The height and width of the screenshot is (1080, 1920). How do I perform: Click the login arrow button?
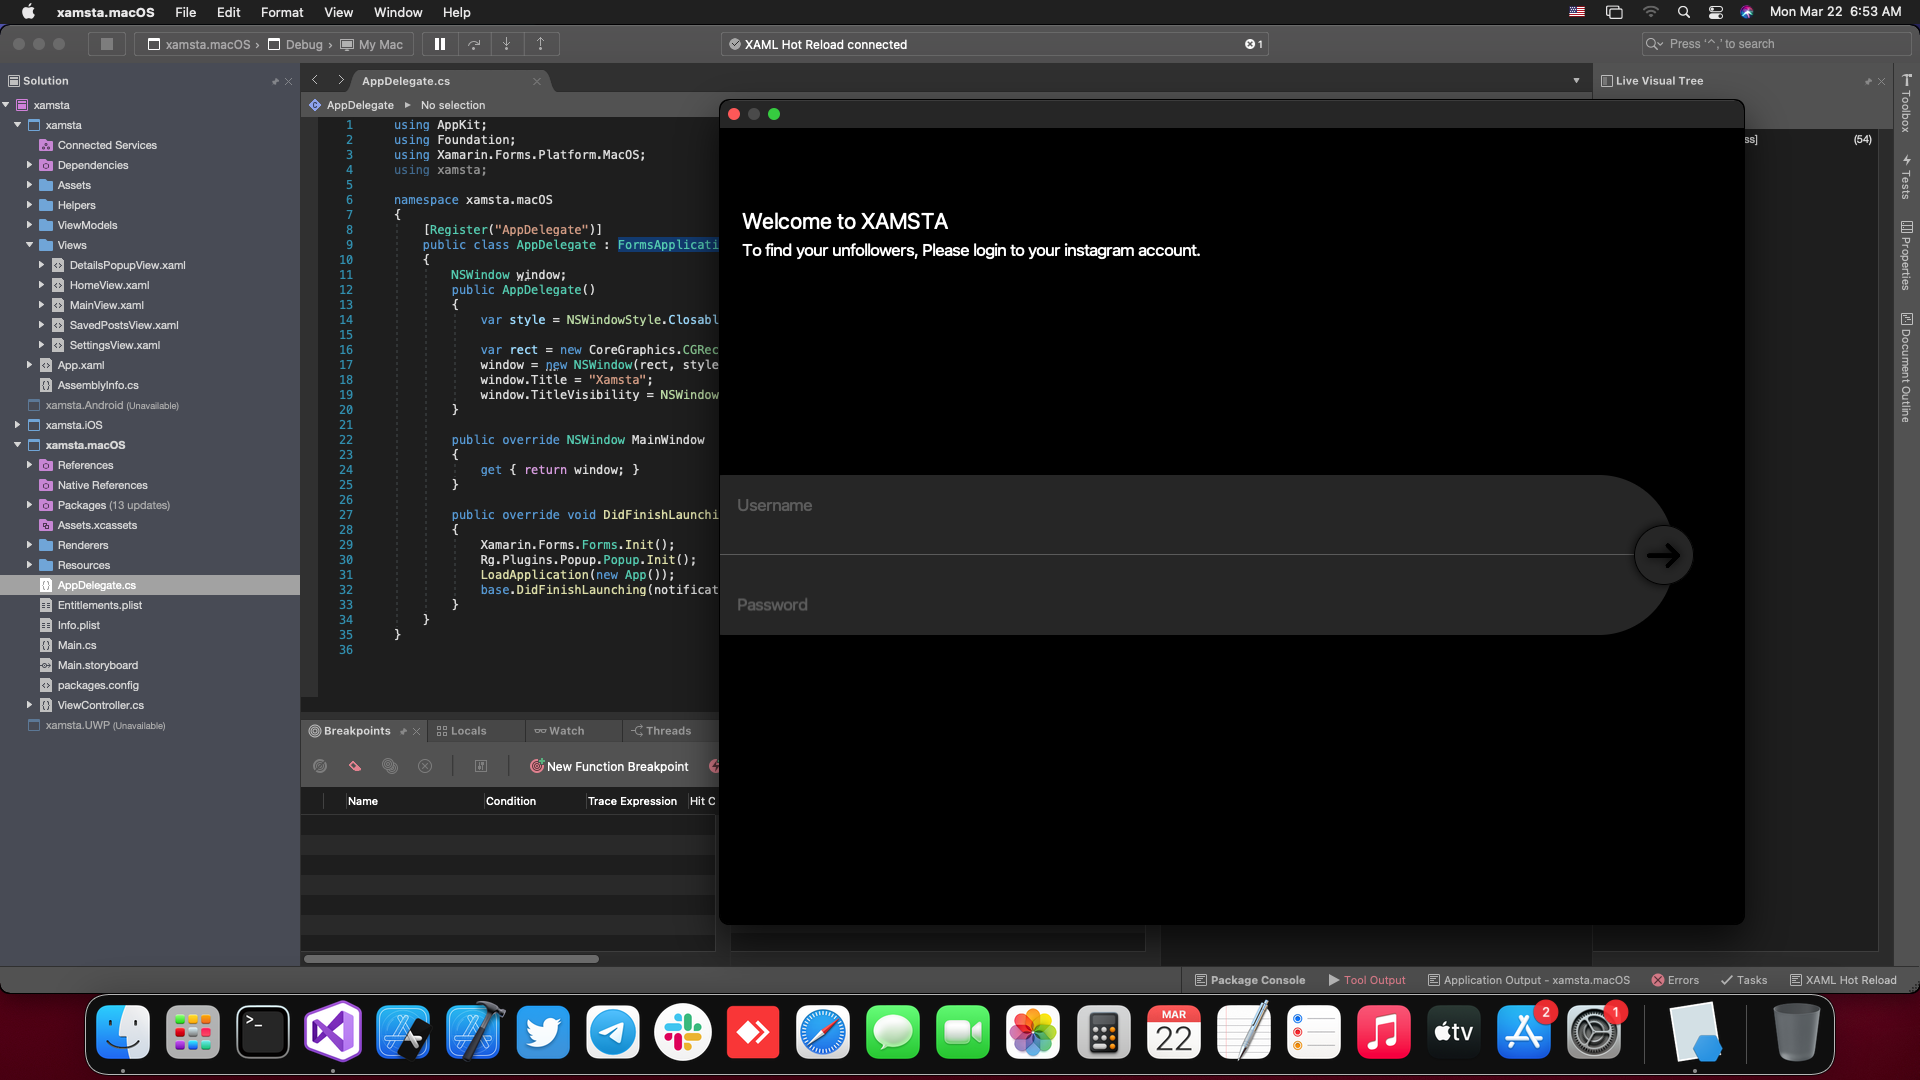(x=1663, y=555)
